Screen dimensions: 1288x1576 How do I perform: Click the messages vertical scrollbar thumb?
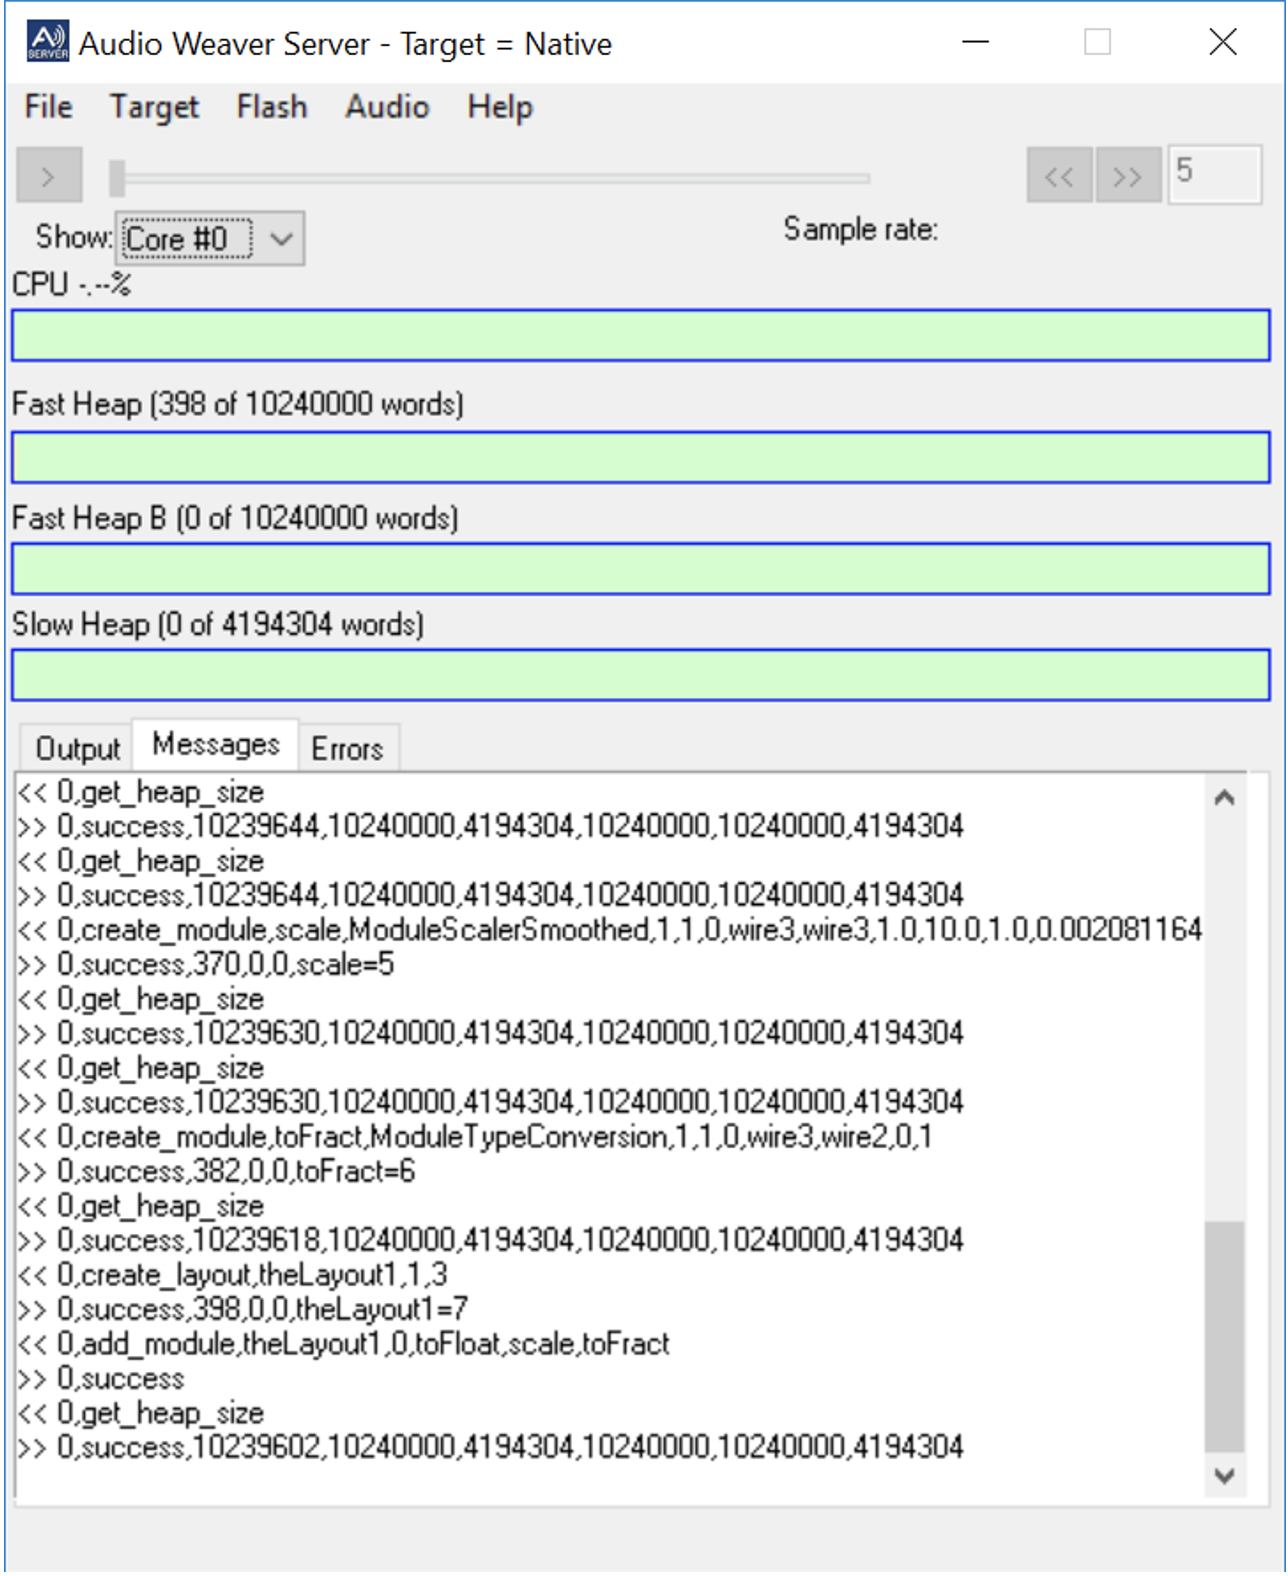point(1224,1334)
